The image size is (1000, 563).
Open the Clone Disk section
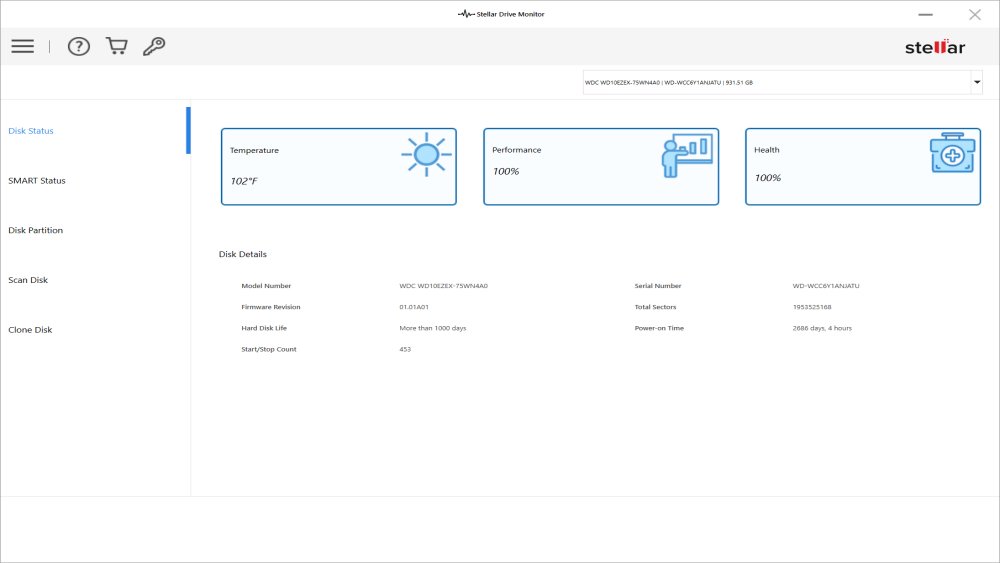[30, 330]
